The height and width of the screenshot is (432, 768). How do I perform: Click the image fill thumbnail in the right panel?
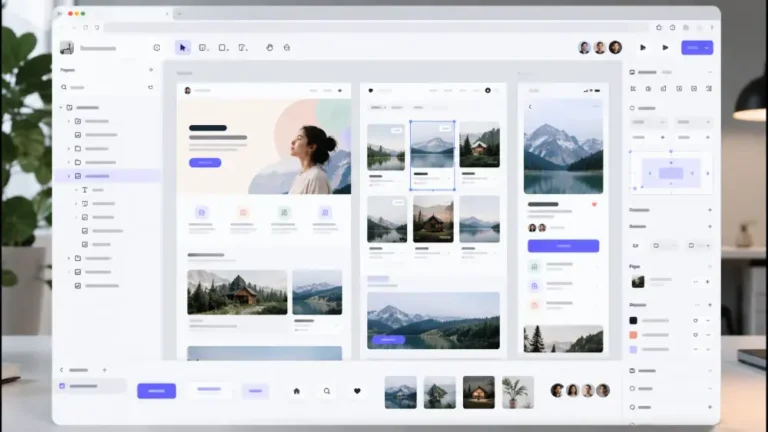coord(638,282)
